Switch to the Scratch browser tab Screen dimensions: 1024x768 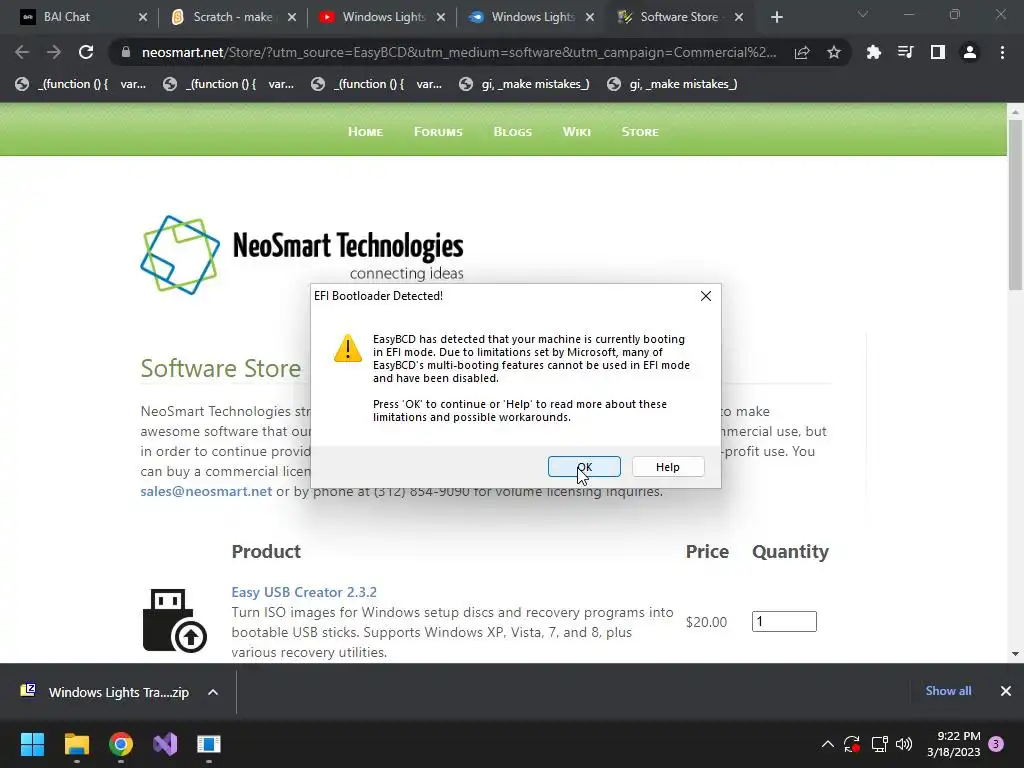232,17
